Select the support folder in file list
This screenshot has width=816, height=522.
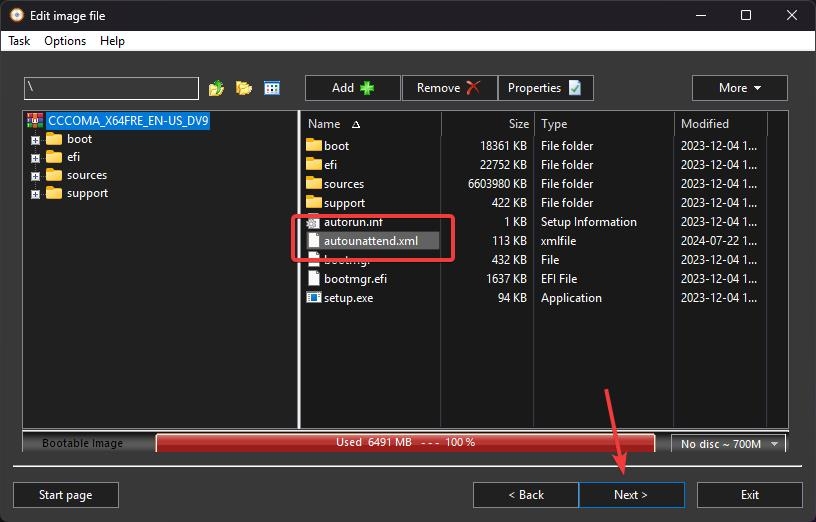[344, 203]
